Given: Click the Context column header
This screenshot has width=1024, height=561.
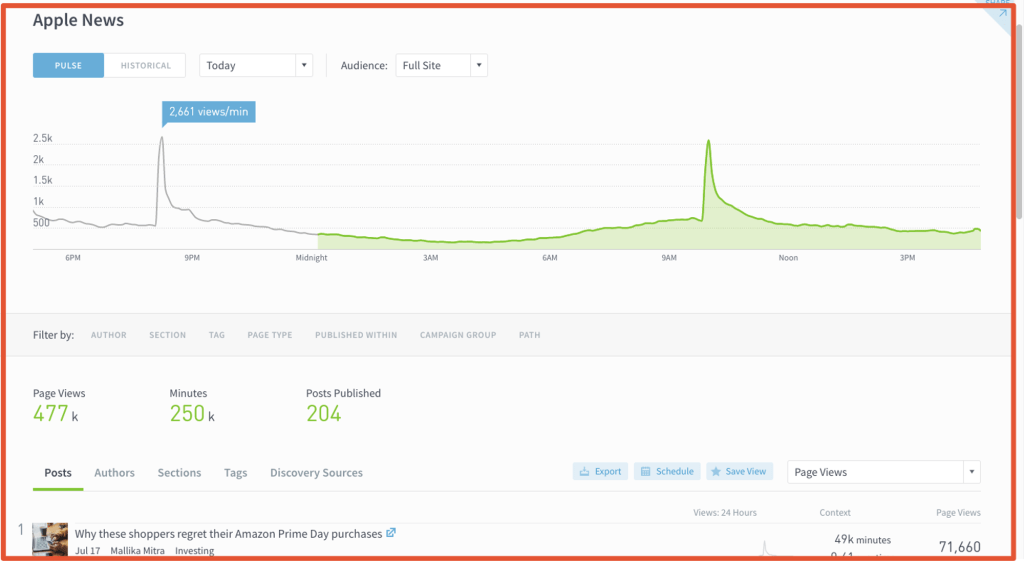Looking at the screenshot, I should (x=835, y=513).
